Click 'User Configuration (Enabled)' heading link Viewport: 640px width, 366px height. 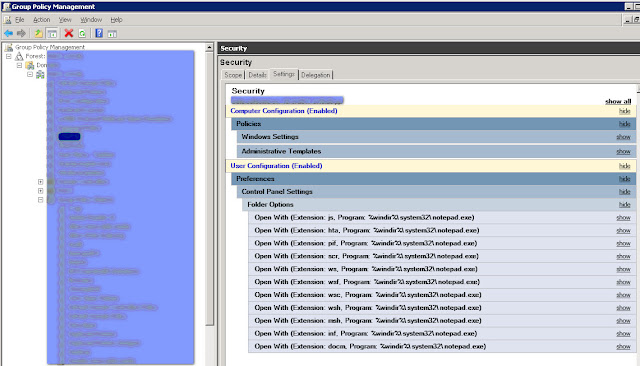[276, 166]
